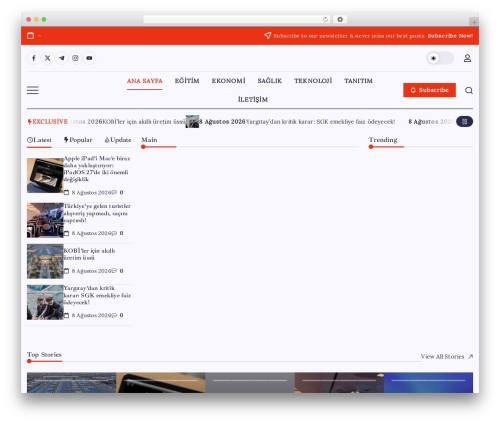This screenshot has width=500, height=423.
Task: Click the red Subscribe button
Action: [429, 90]
